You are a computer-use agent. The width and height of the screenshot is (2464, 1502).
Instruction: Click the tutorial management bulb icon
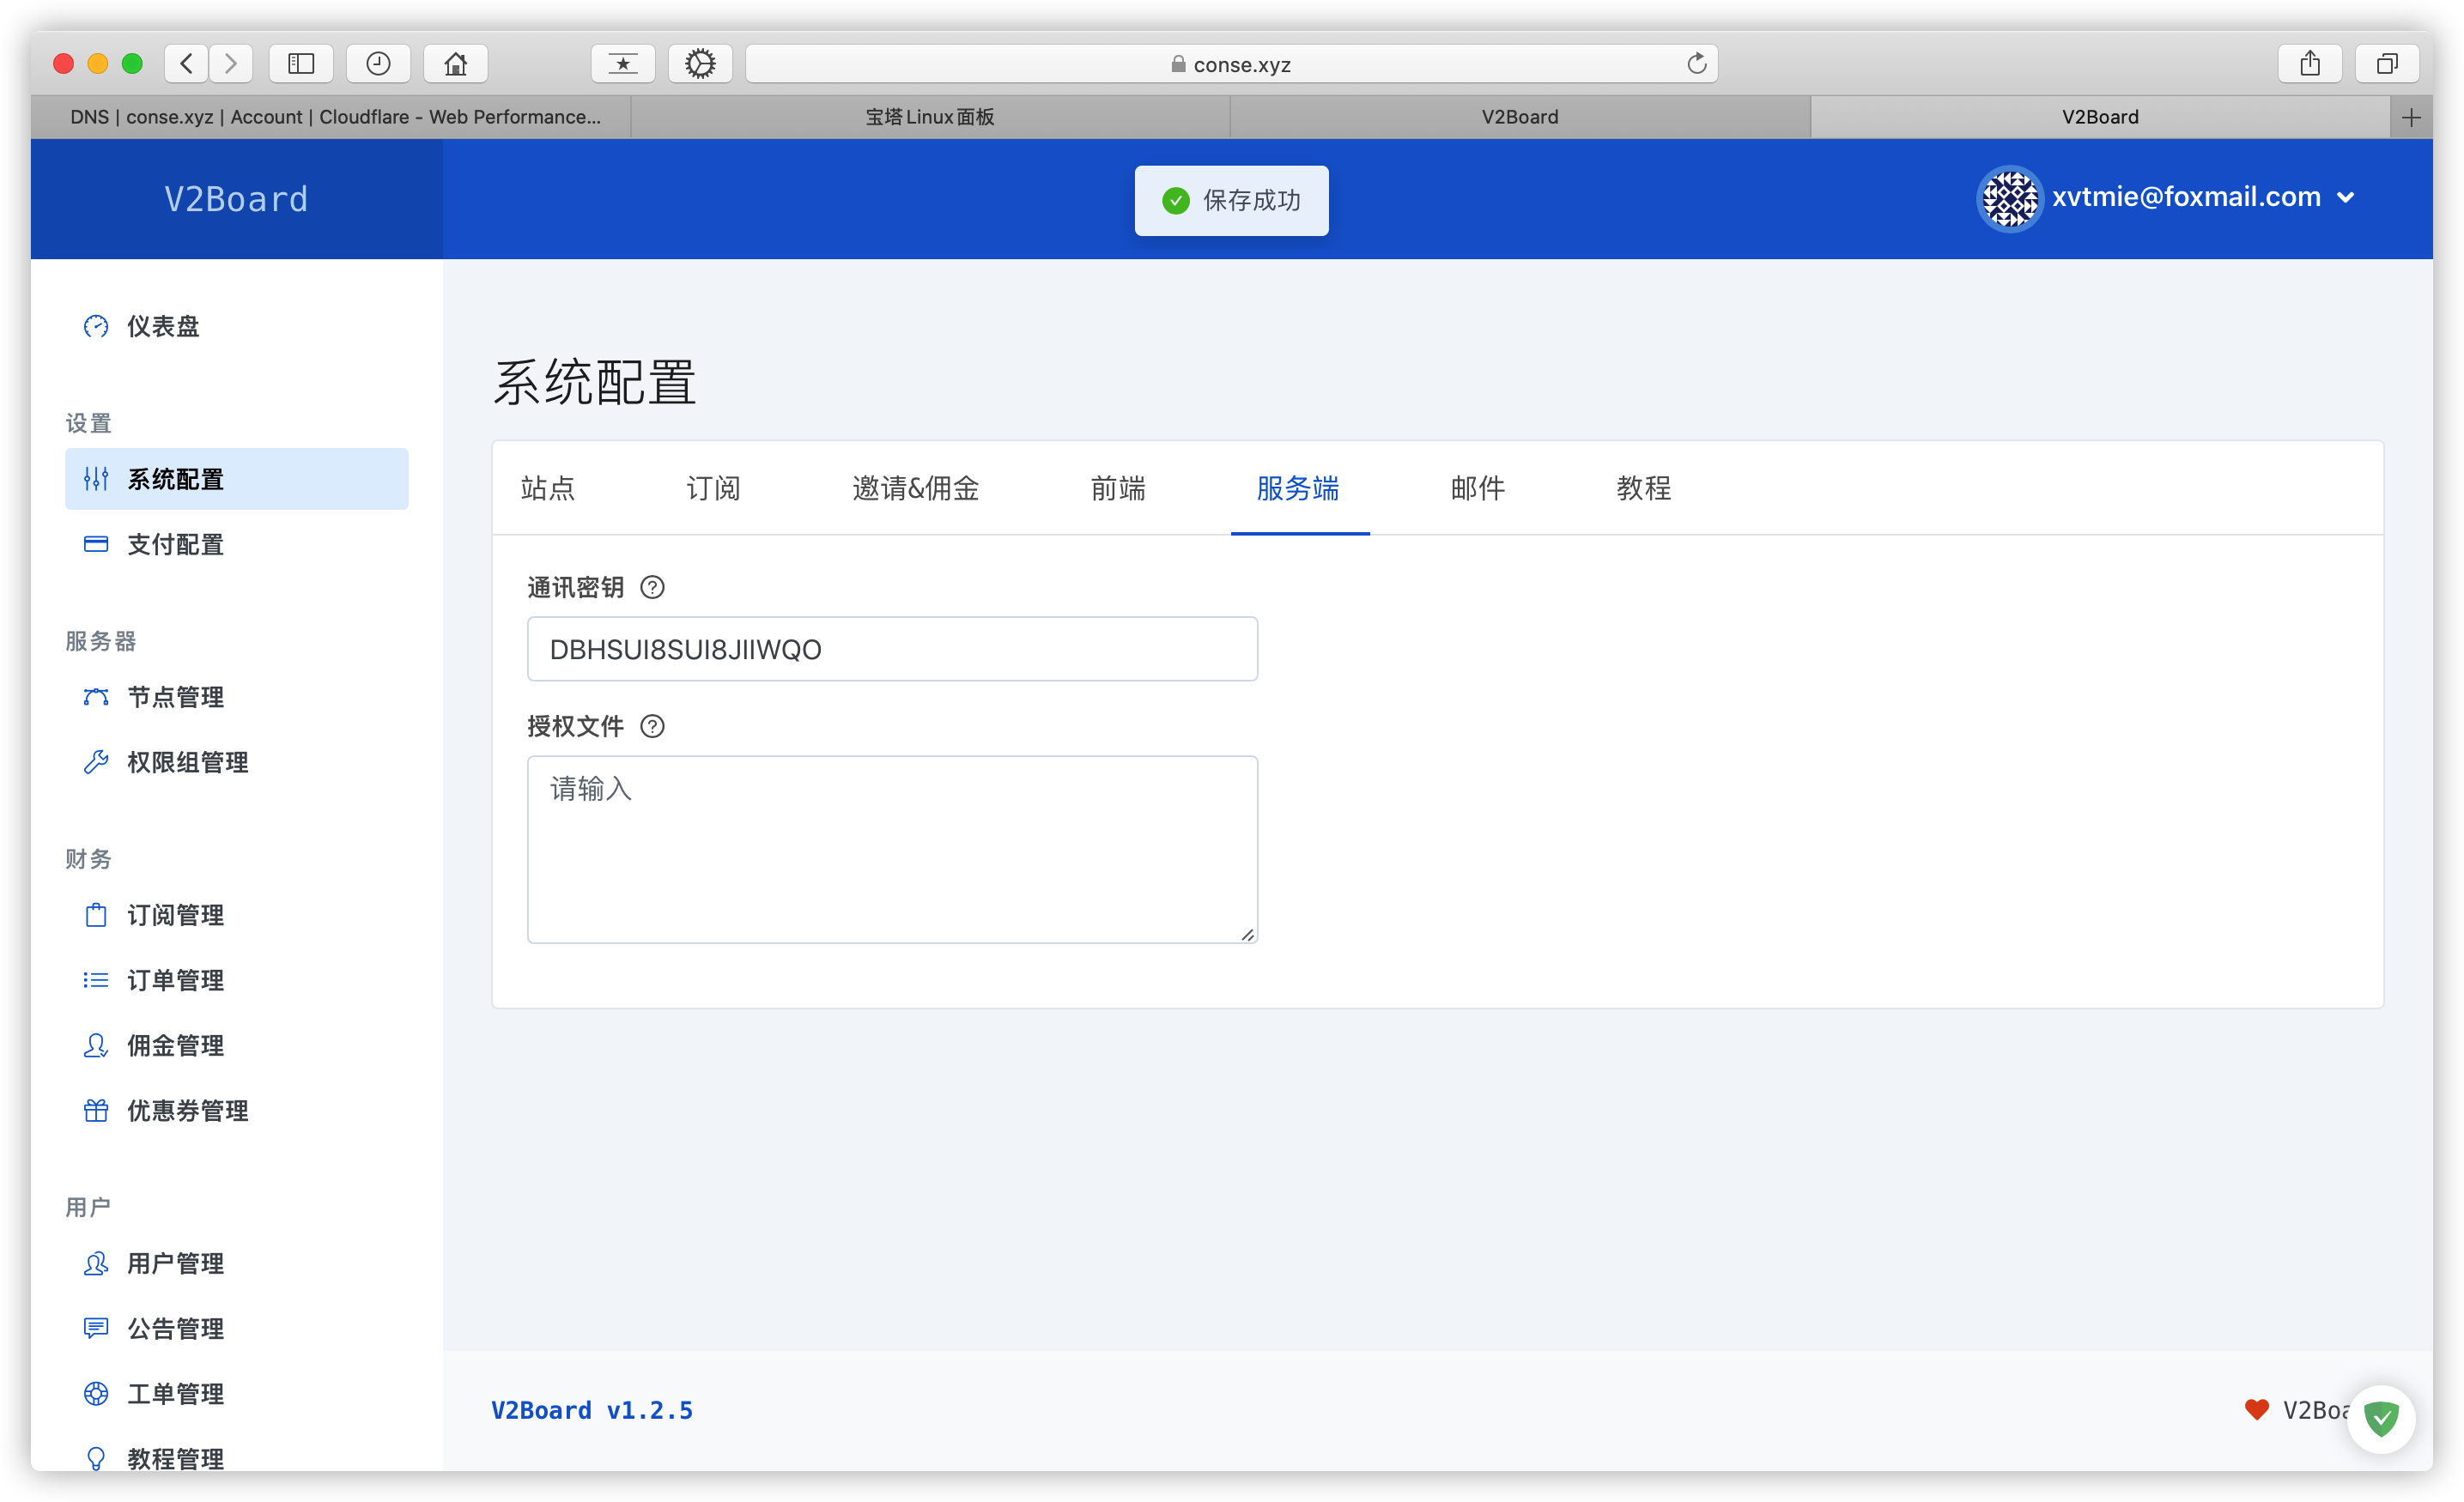click(x=96, y=1458)
